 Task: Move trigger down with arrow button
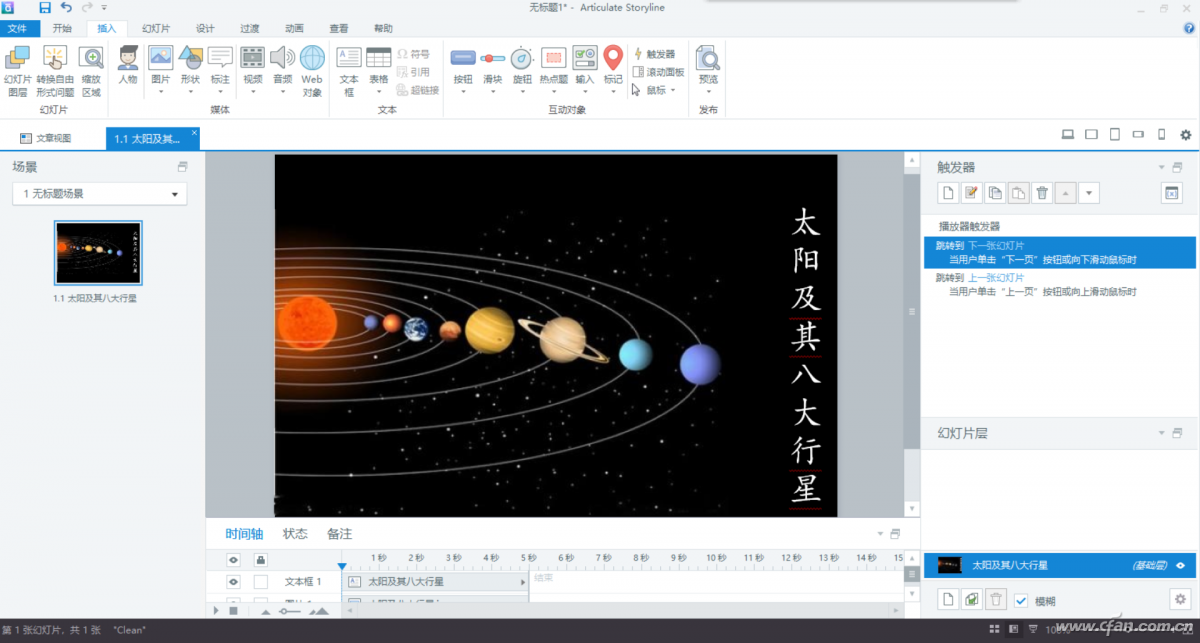coord(1089,193)
